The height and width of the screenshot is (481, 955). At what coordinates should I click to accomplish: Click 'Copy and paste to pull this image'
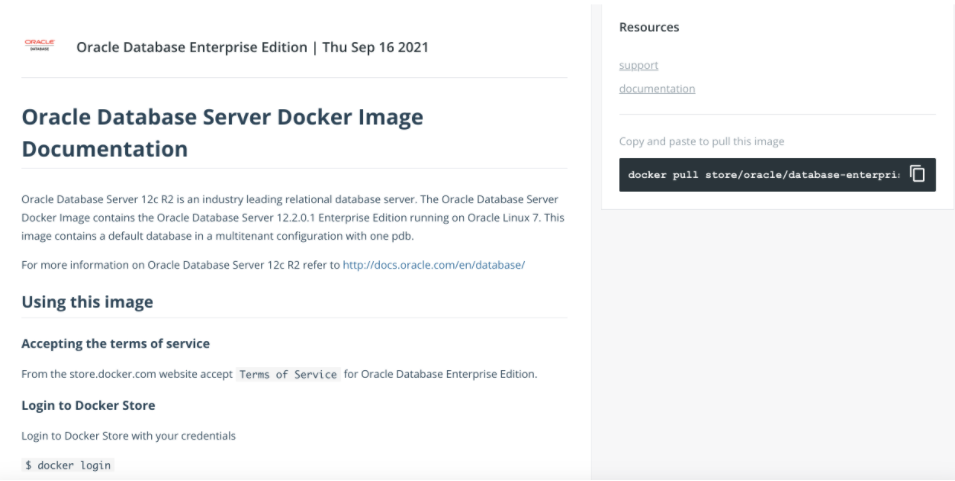(701, 141)
